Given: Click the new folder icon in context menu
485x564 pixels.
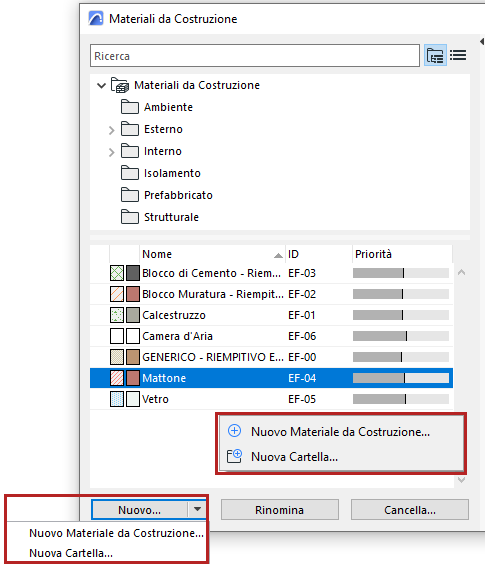Looking at the screenshot, I should coord(235,456).
